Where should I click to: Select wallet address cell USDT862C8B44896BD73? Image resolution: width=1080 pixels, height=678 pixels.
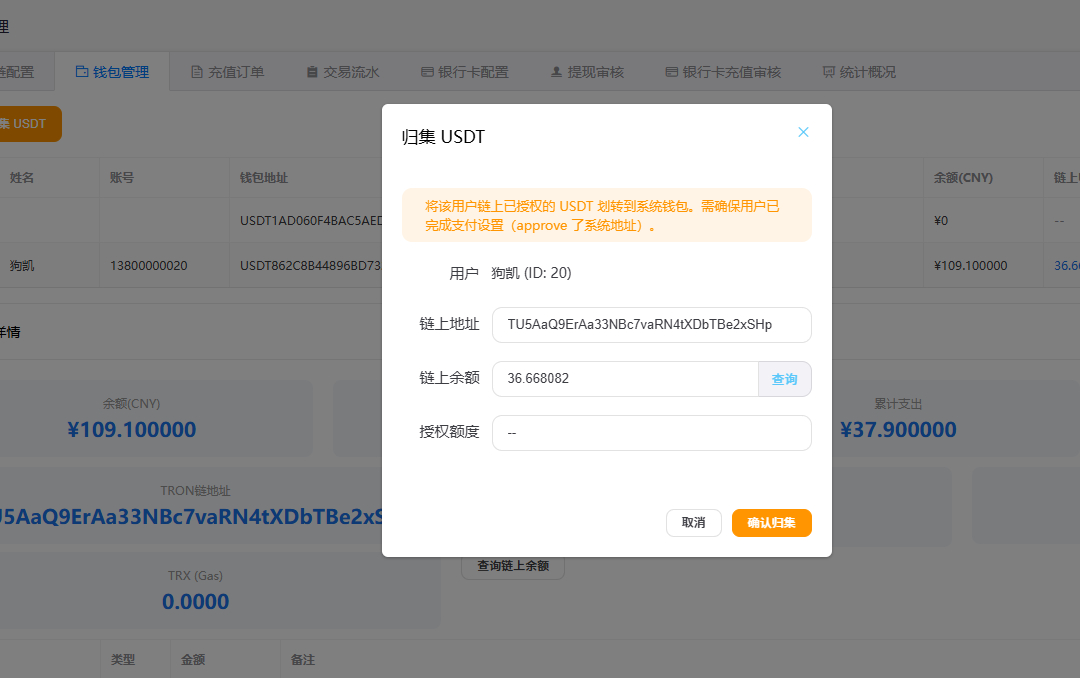311,265
